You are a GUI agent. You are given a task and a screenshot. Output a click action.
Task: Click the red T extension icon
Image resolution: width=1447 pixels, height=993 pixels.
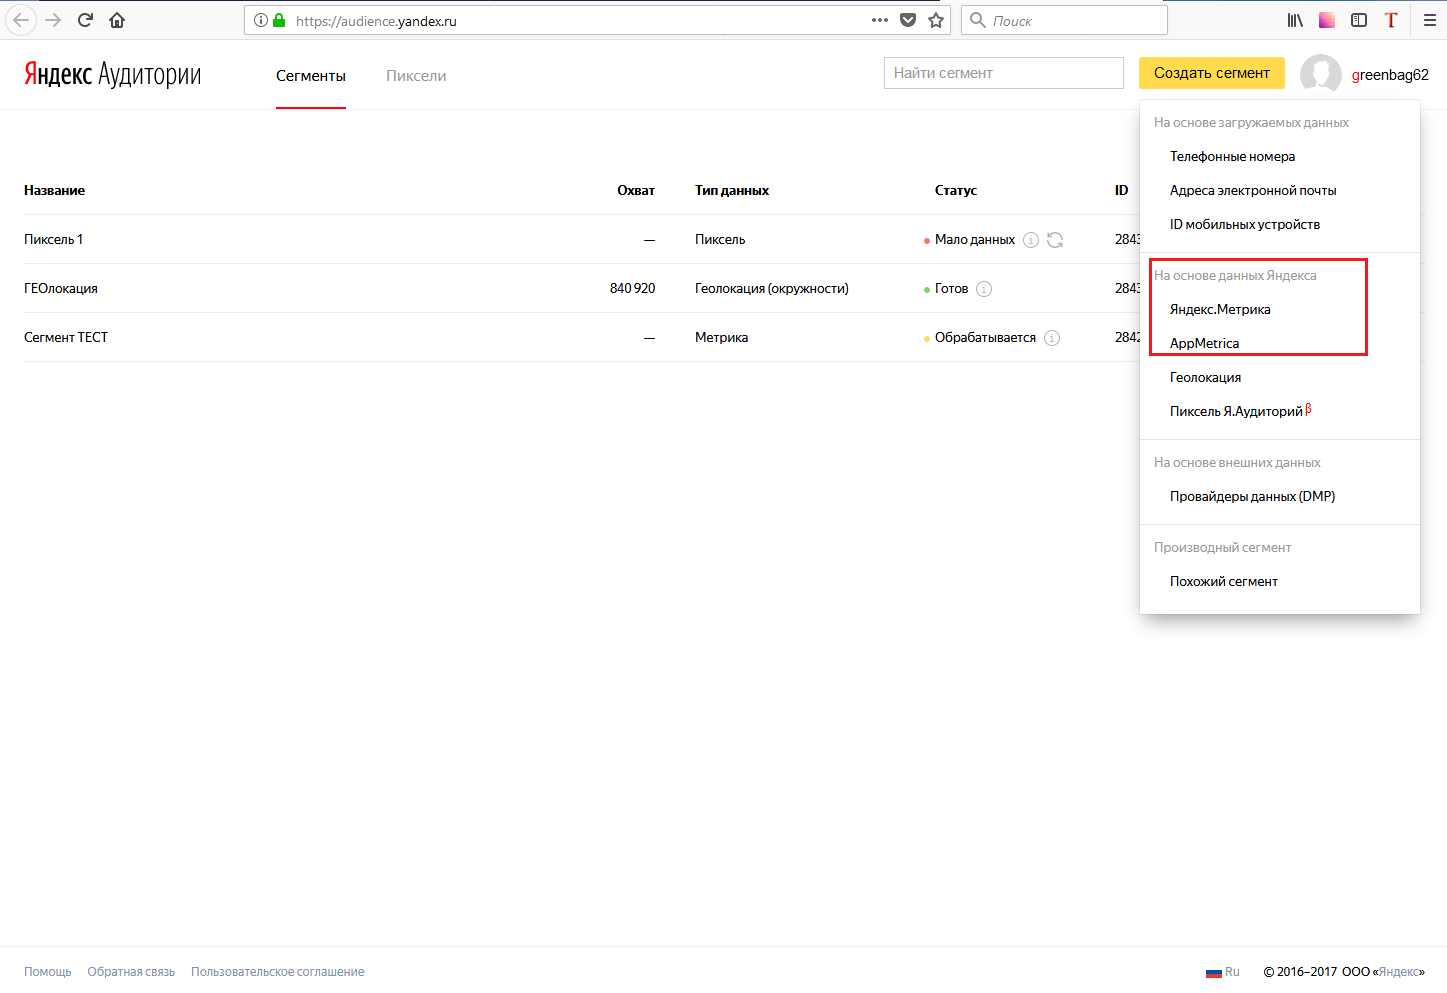(x=1391, y=20)
